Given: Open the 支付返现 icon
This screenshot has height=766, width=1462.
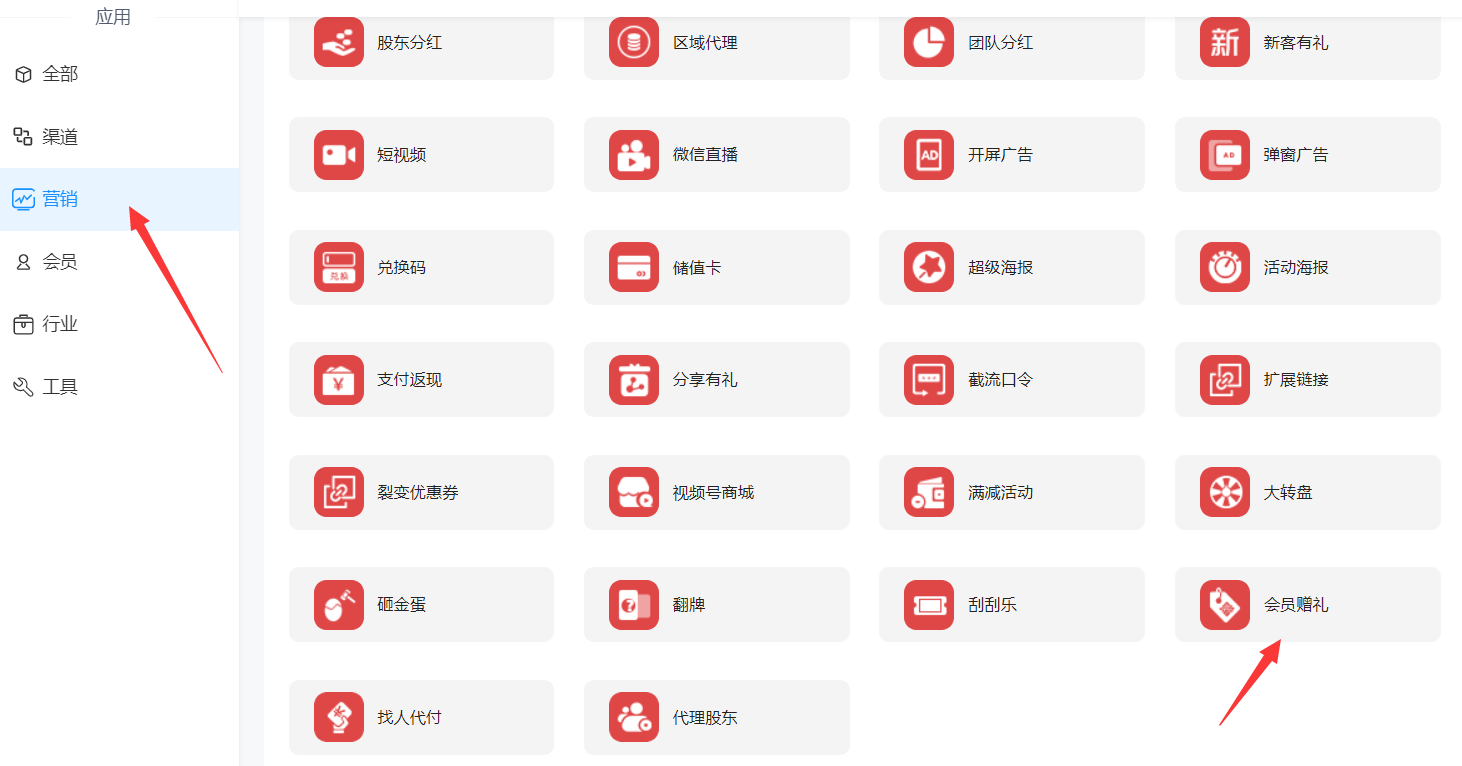Looking at the screenshot, I should pos(339,380).
